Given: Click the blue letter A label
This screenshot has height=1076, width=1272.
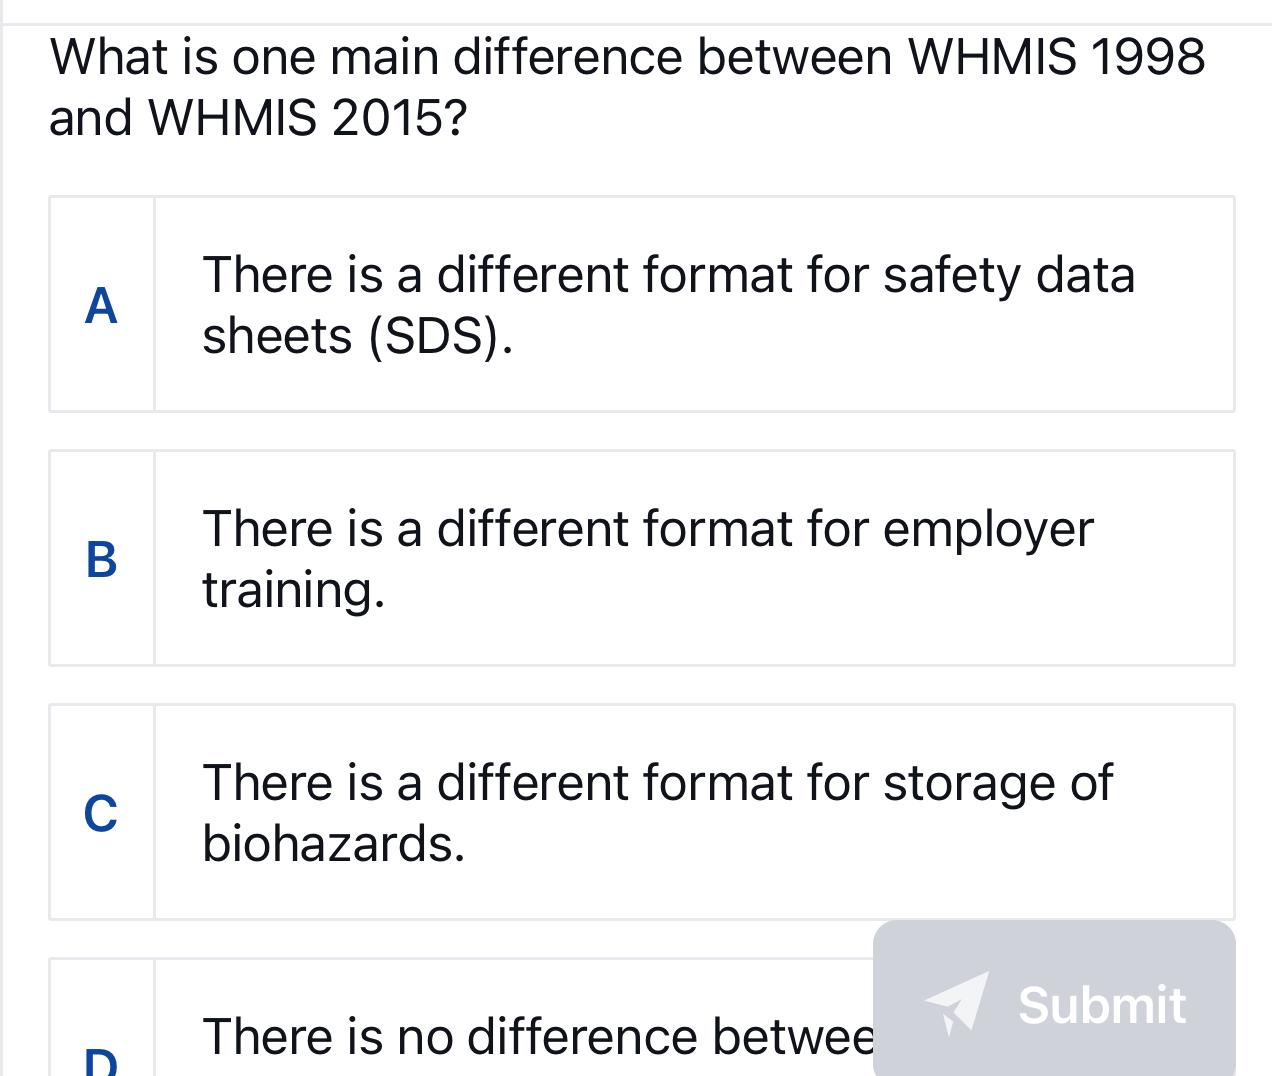Looking at the screenshot, I should point(101,305).
